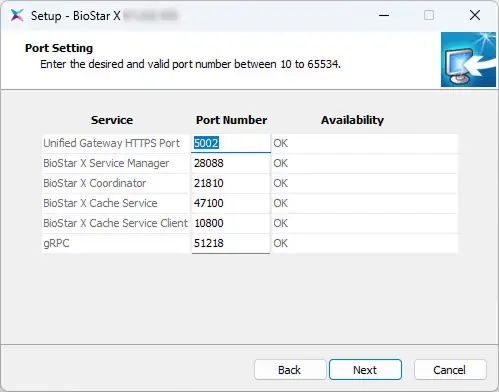
Task: Click the BioStar X Cache Service label
Action: click(100, 203)
